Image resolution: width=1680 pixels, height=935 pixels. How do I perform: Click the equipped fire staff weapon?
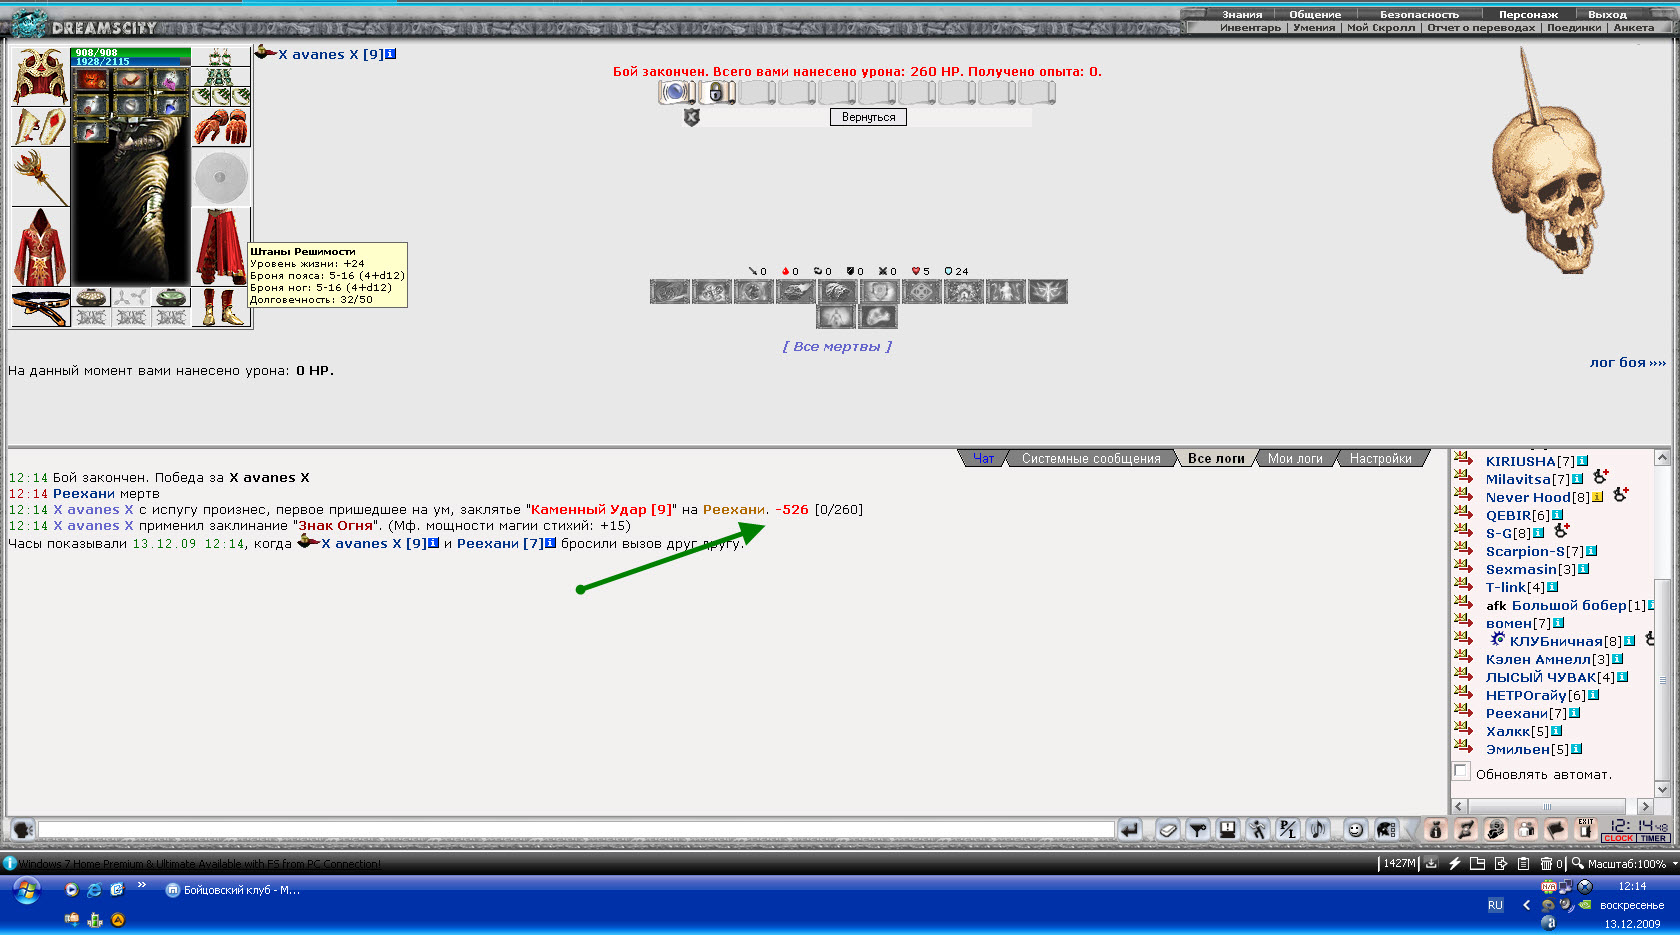click(x=40, y=177)
